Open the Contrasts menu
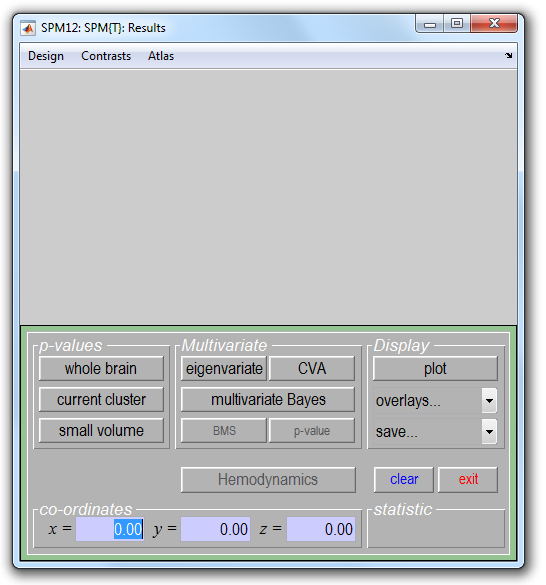The width and height of the screenshot is (546, 585). click(x=106, y=56)
